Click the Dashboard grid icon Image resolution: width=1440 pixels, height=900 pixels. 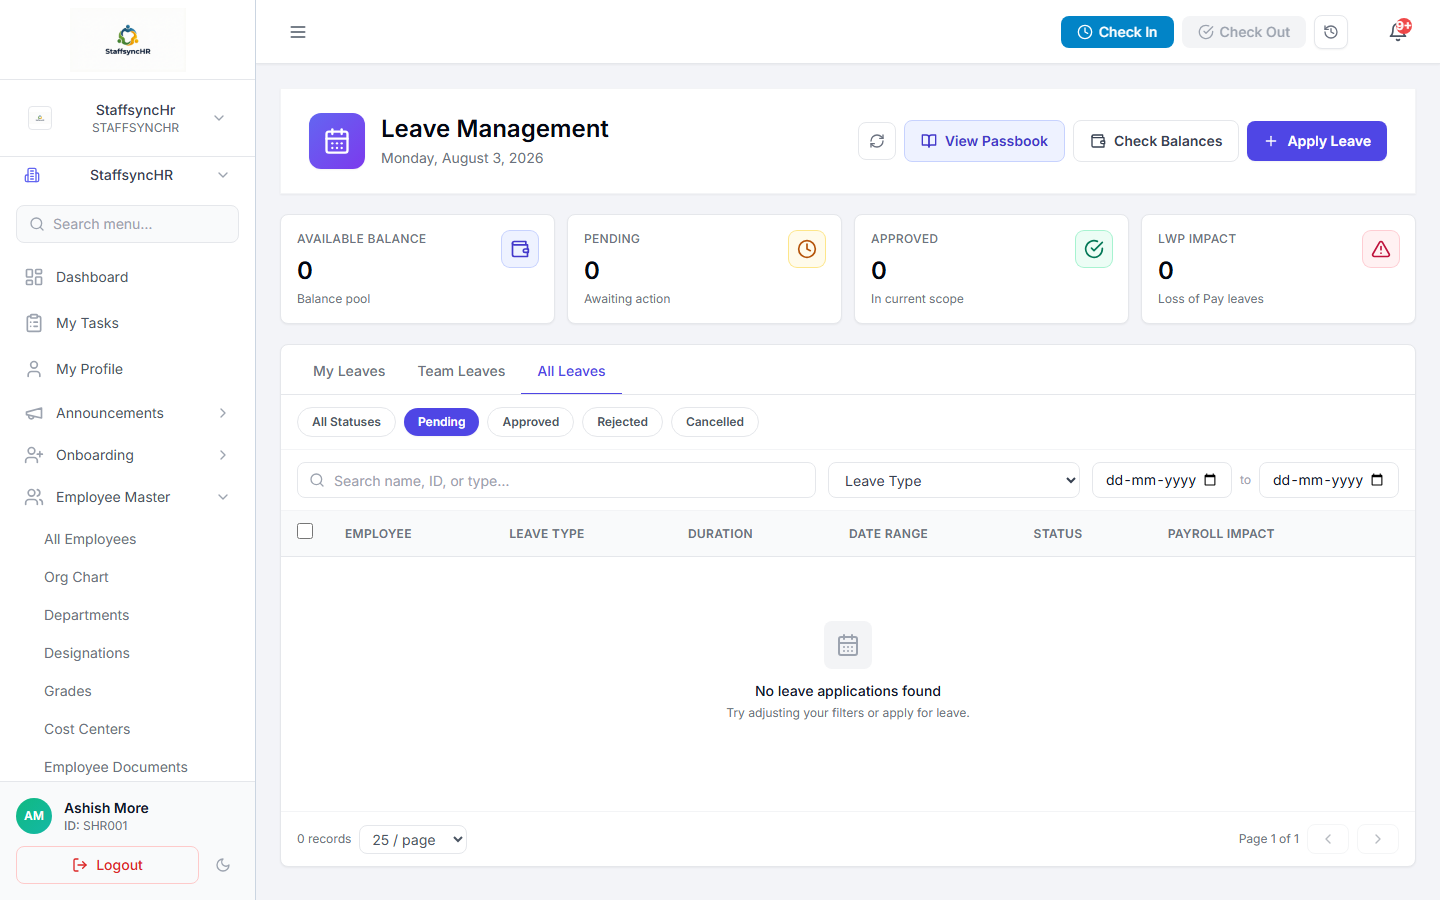point(34,277)
